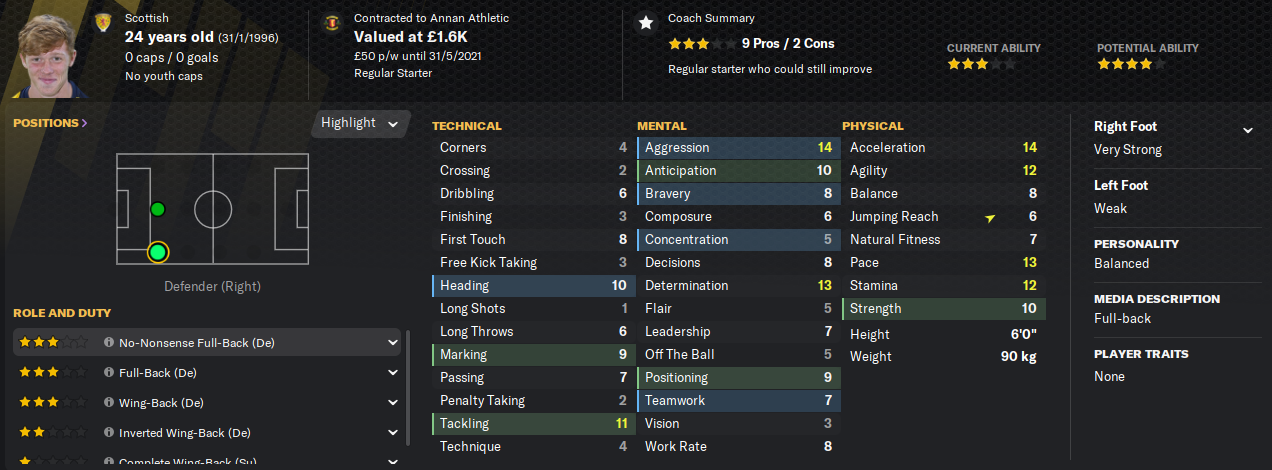Click the yellow arrow icon next to Jumping Reach
1272x470 pixels.
coord(990,217)
